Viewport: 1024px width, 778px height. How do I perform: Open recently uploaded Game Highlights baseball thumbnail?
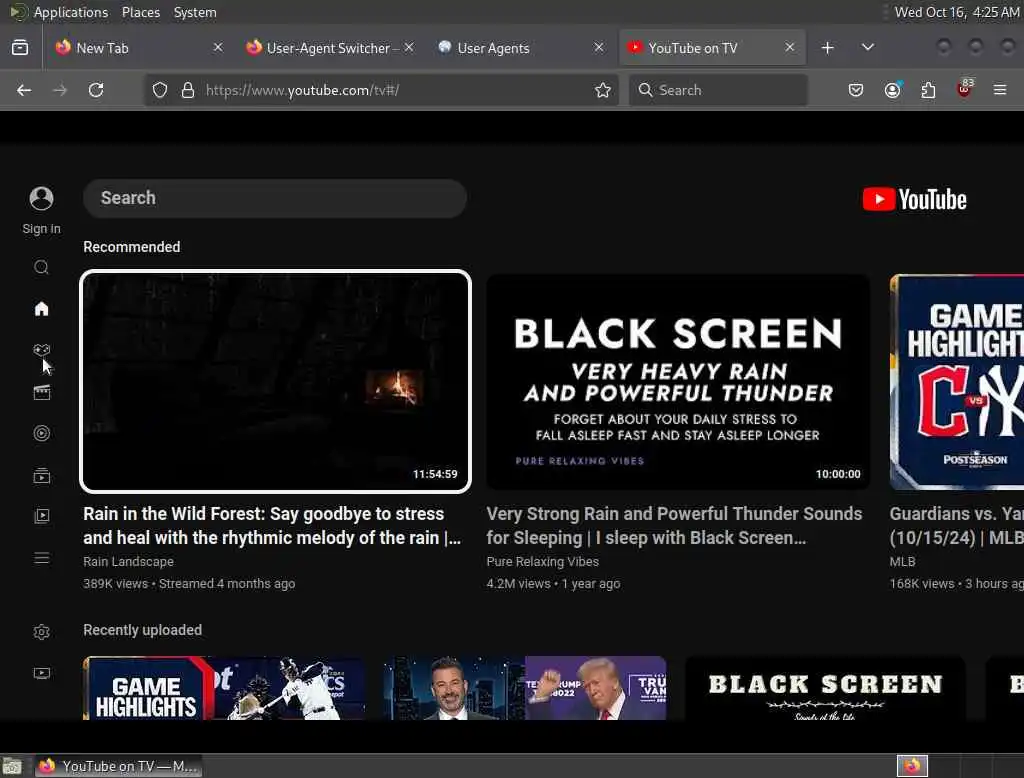[224, 688]
